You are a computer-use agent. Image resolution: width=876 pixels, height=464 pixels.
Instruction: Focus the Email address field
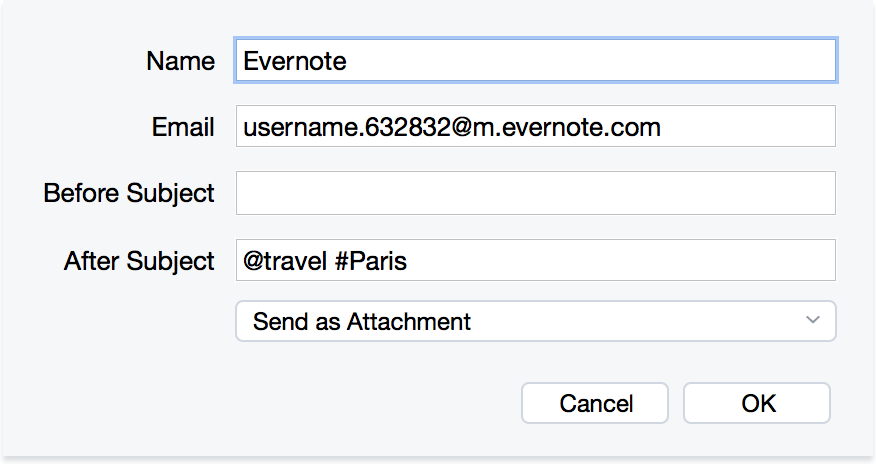tap(535, 127)
